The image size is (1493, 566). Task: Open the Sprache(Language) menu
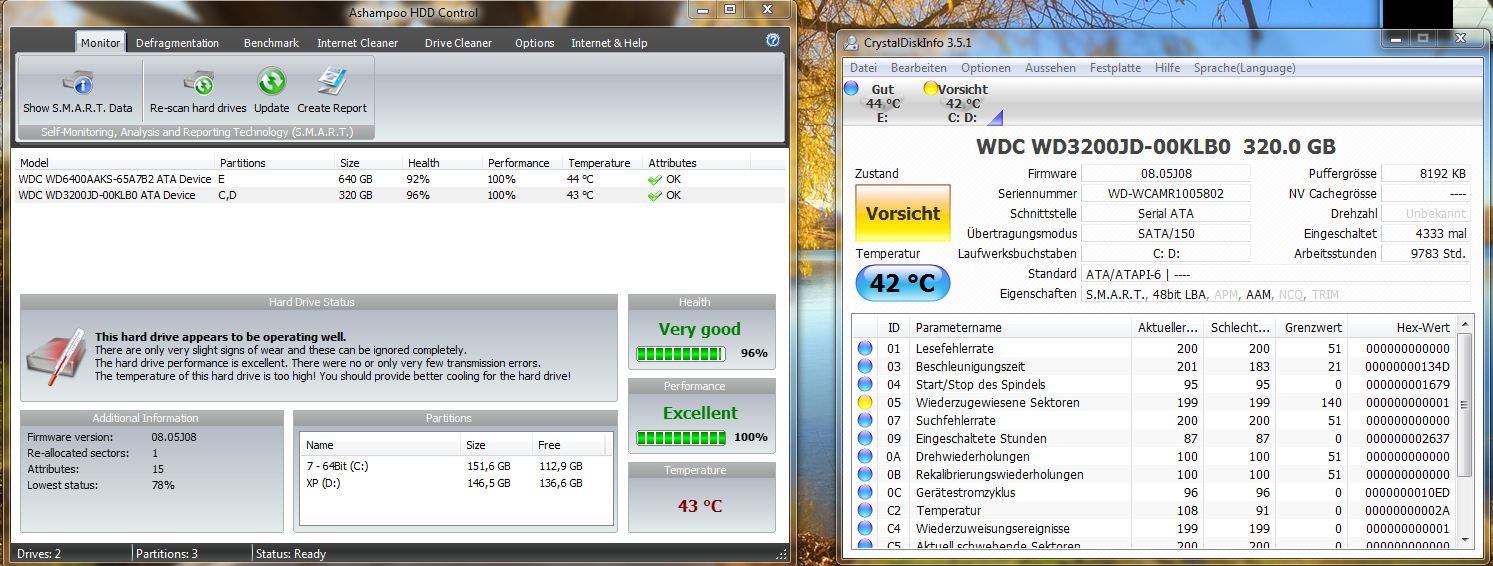click(1244, 68)
